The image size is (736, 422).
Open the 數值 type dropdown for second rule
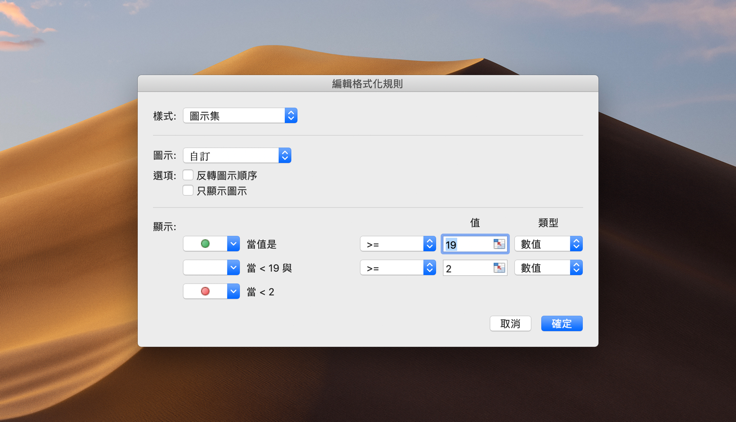548,268
